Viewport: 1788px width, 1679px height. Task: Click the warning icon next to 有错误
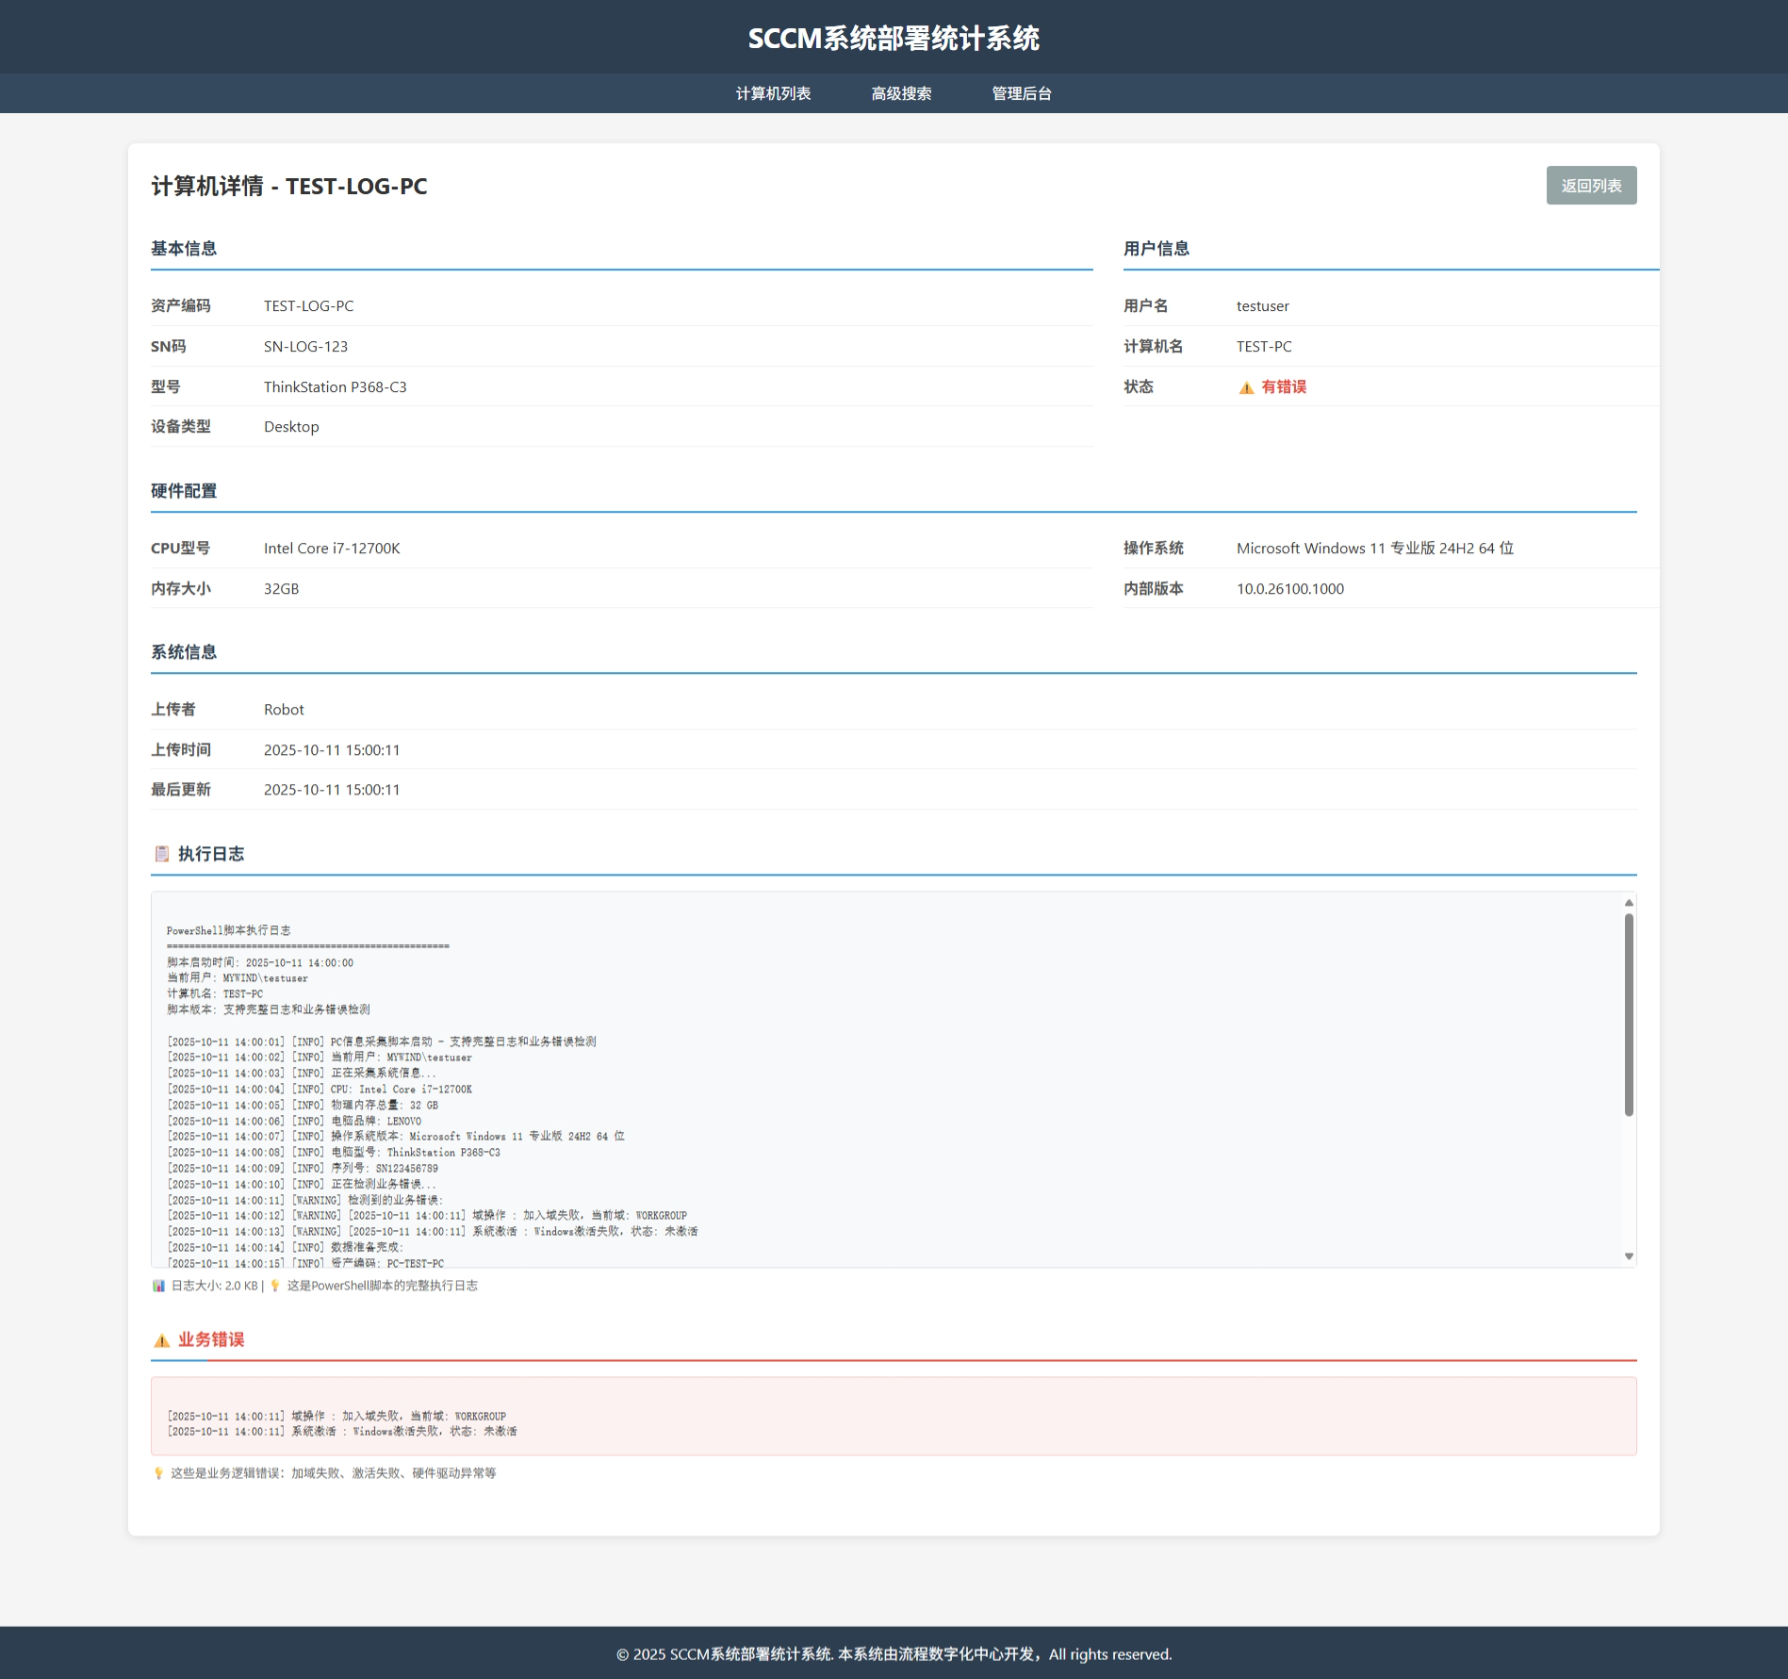(x=1246, y=387)
